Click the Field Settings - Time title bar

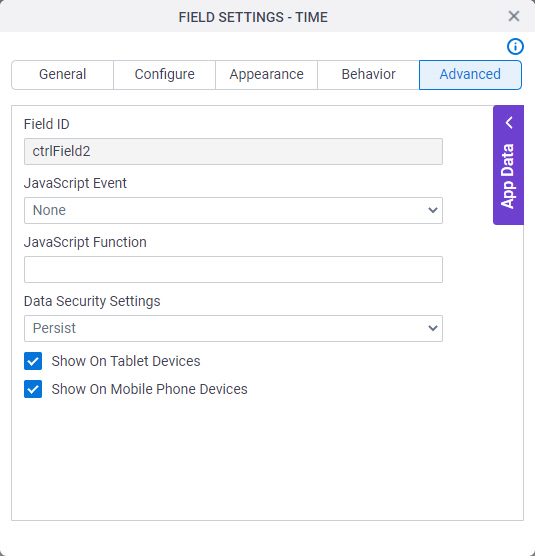(x=253, y=17)
